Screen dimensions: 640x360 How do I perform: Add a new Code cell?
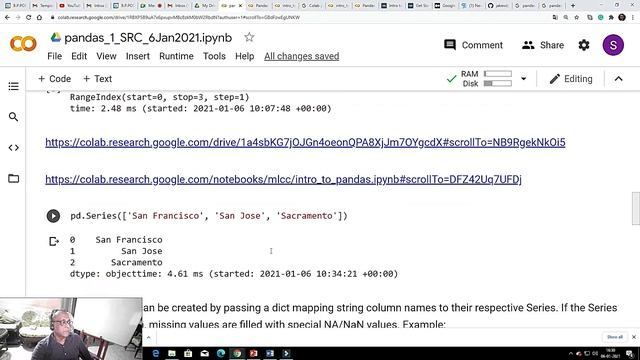(54, 79)
